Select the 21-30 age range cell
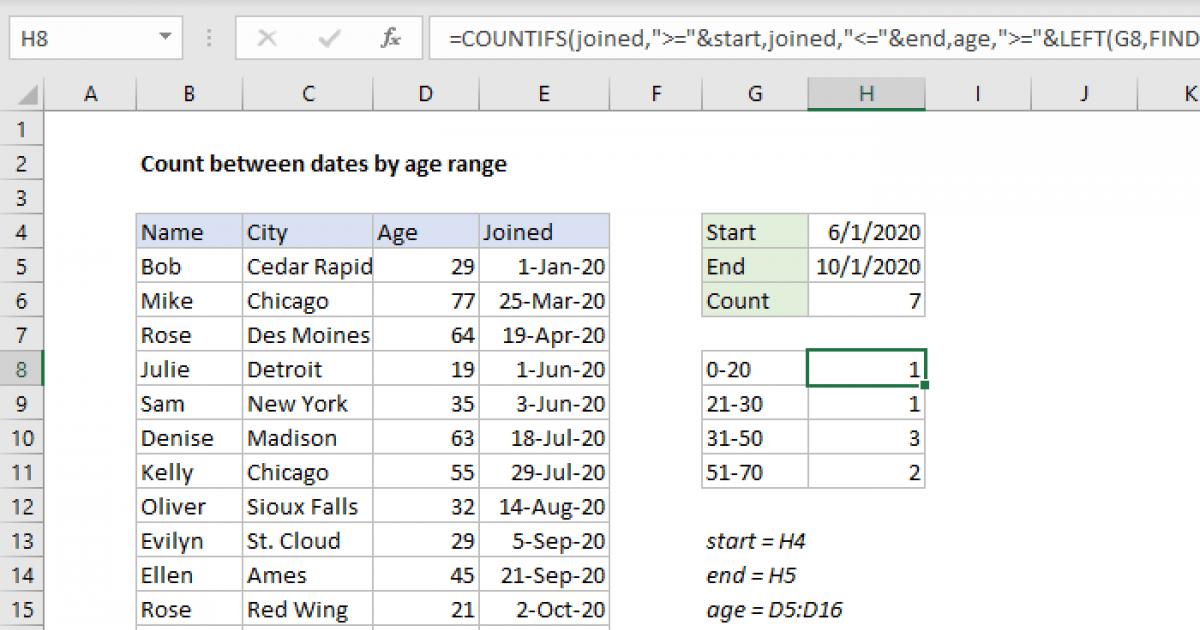Image resolution: width=1200 pixels, height=630 pixels. 755,403
